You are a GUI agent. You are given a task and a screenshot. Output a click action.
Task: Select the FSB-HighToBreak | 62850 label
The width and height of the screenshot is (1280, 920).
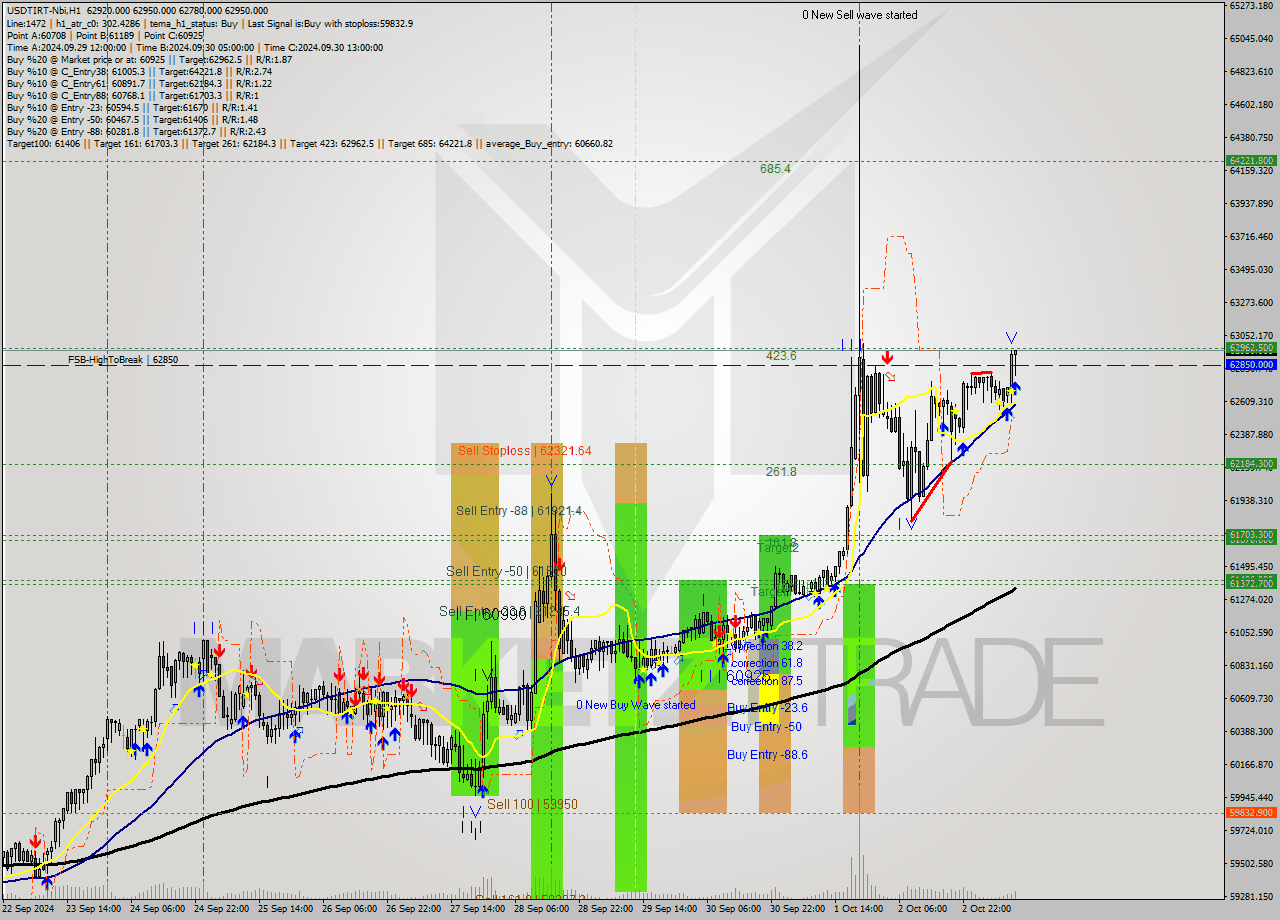pyautogui.click(x=123, y=359)
